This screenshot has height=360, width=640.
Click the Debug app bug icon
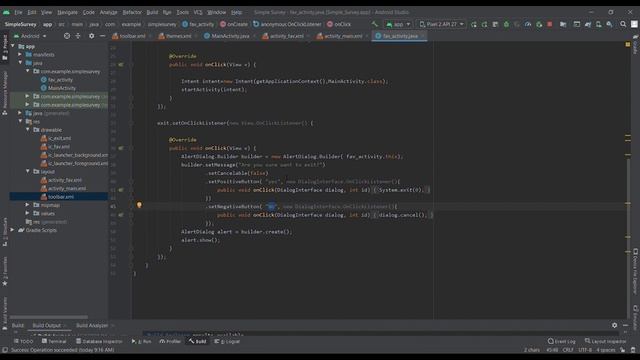[x=506, y=24]
